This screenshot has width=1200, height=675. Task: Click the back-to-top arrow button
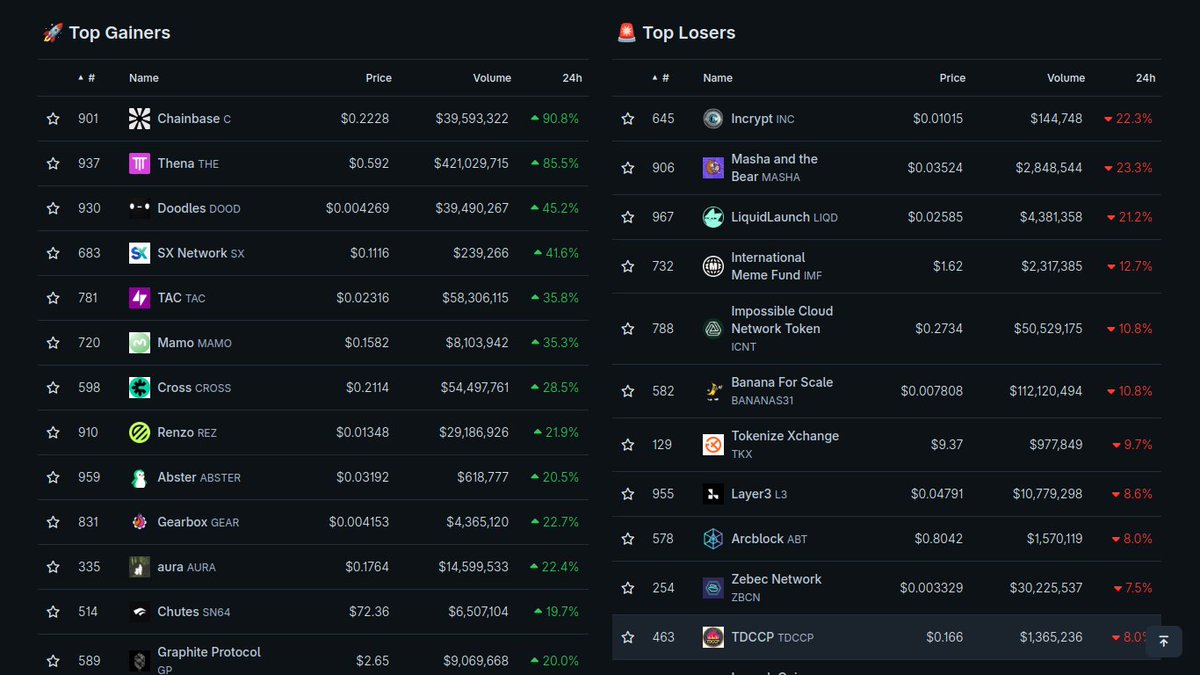click(1164, 641)
